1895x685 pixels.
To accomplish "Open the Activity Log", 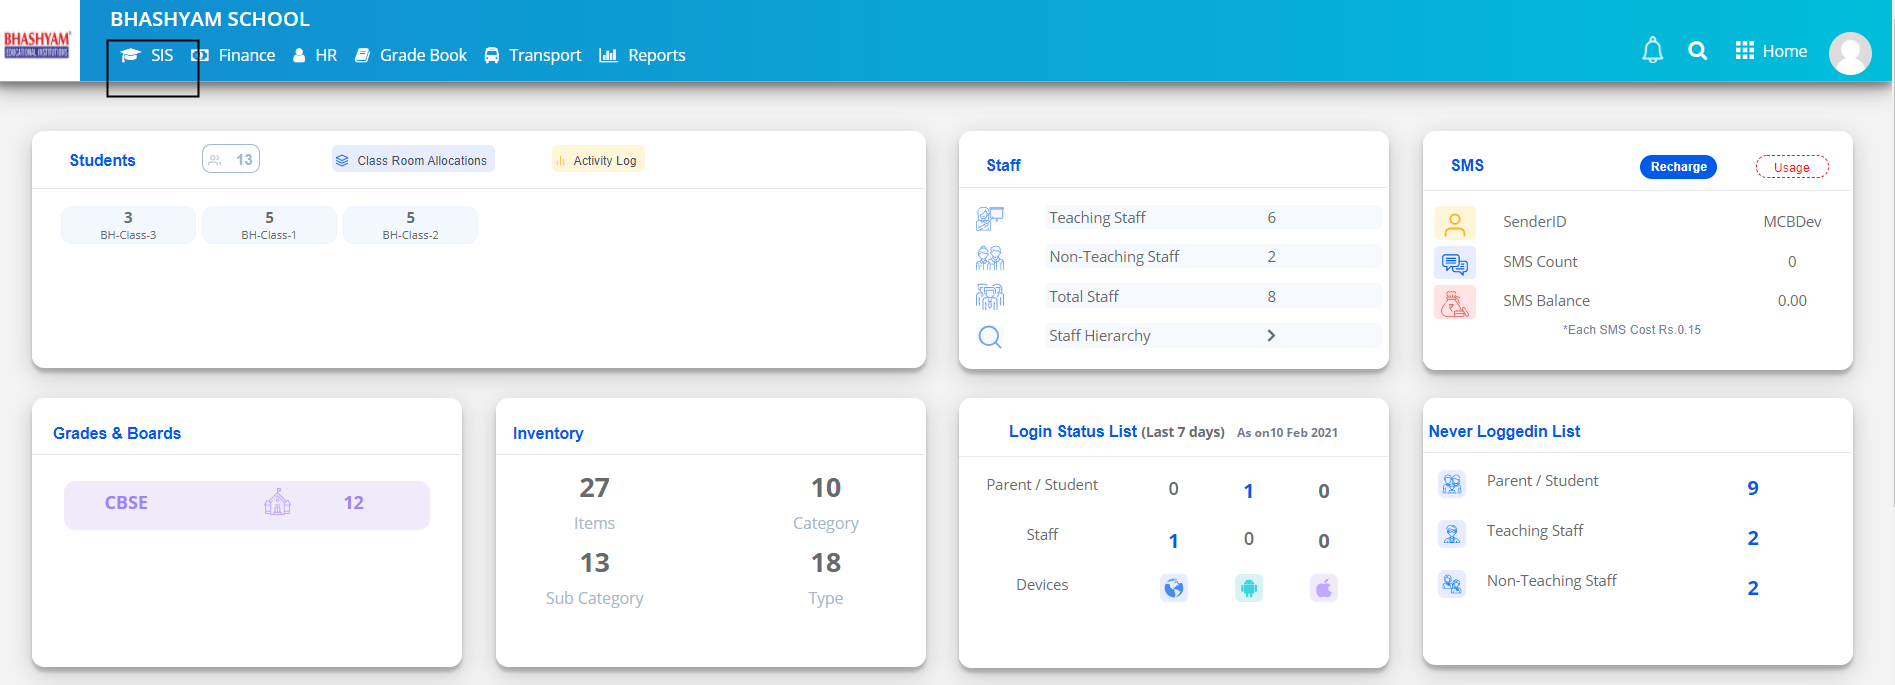I will click(x=598, y=160).
